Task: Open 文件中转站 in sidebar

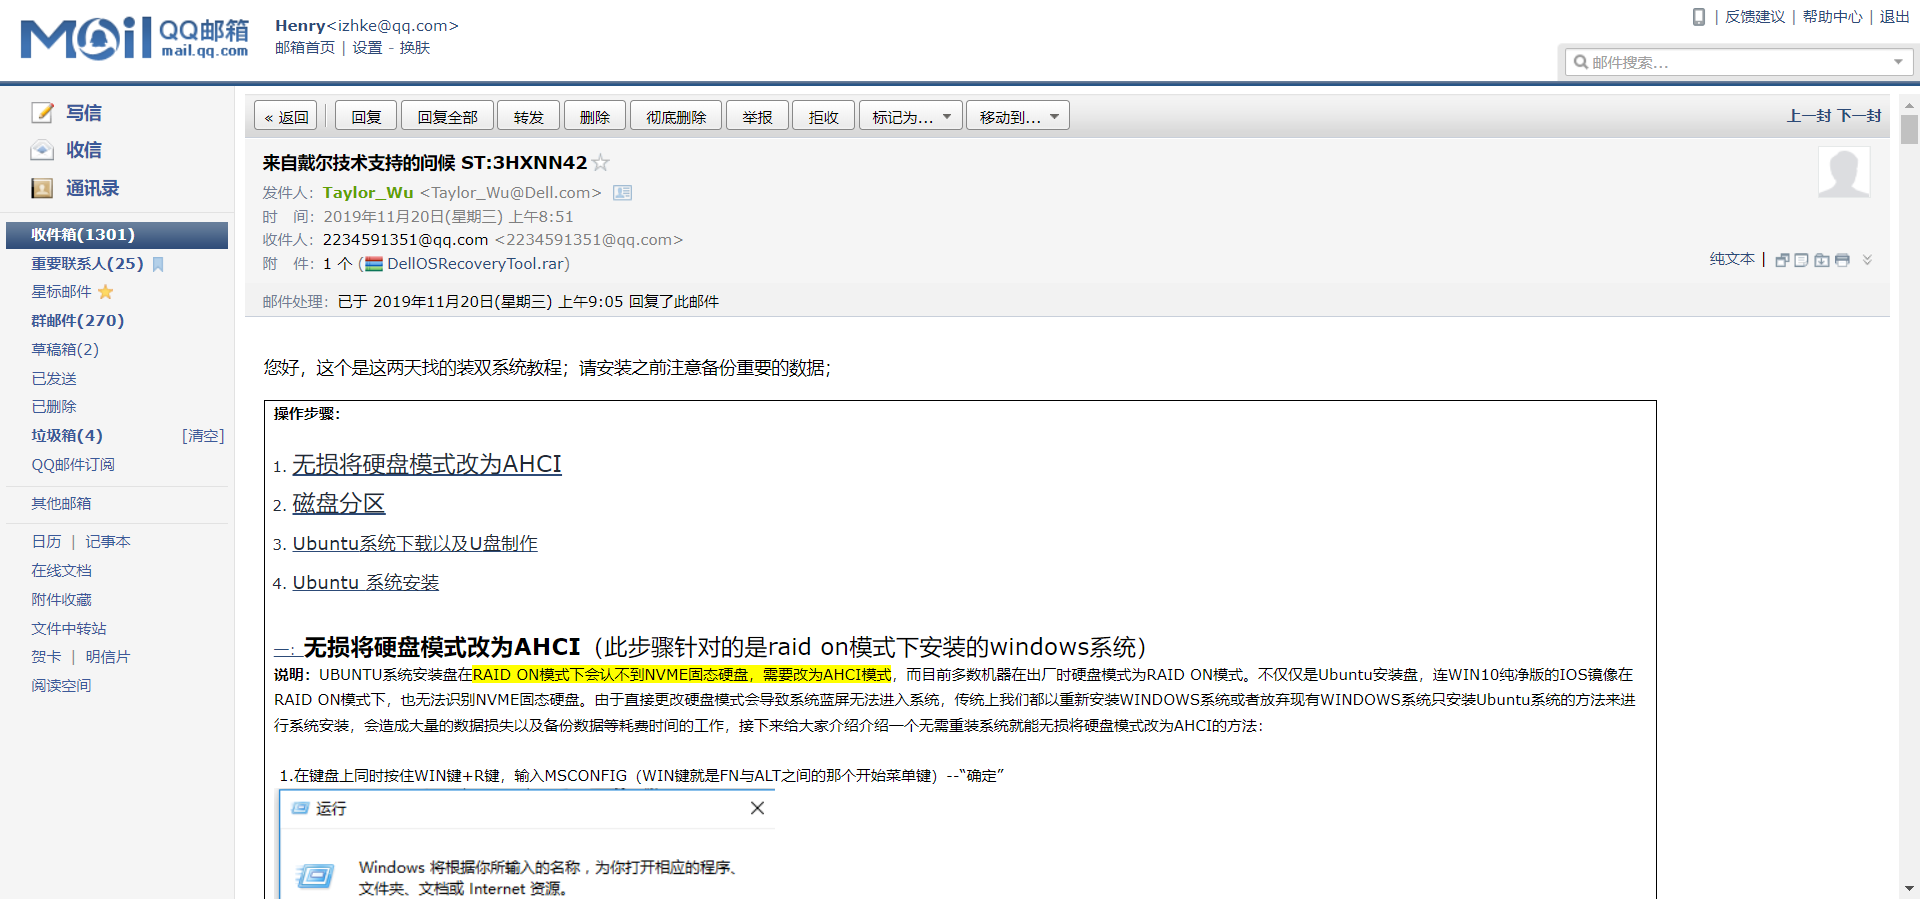Action: (69, 629)
